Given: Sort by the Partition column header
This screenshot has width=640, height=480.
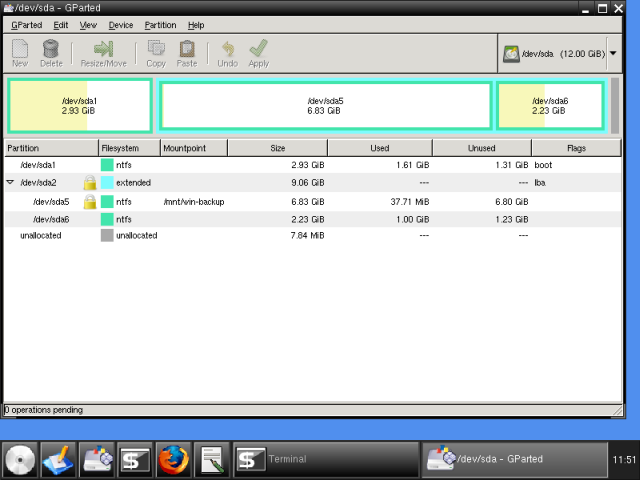Looking at the screenshot, I should (51, 148).
